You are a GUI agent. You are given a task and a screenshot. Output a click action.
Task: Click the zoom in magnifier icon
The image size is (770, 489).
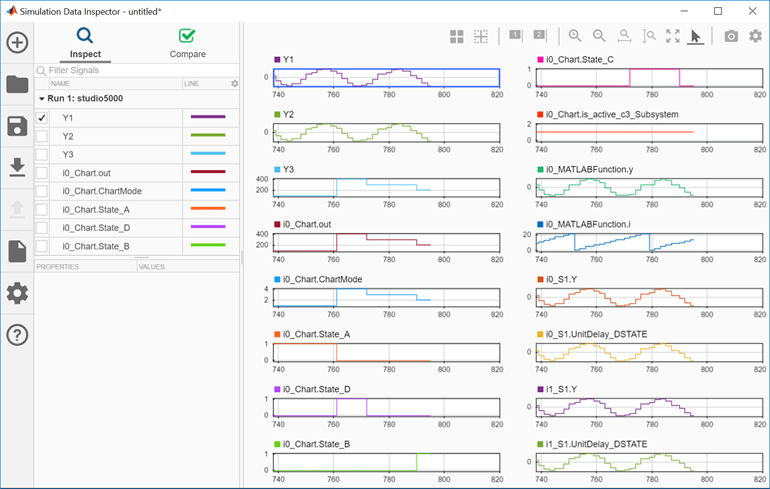click(575, 36)
